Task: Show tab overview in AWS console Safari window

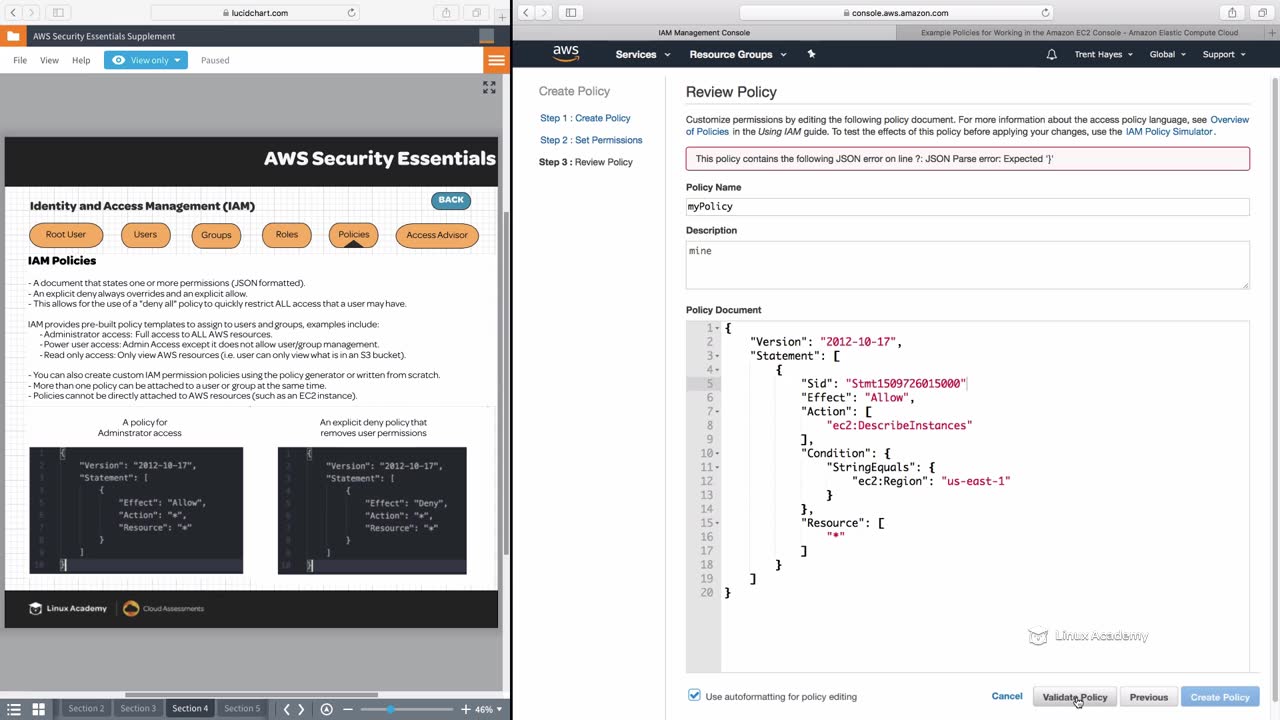Action: pos(1262,13)
